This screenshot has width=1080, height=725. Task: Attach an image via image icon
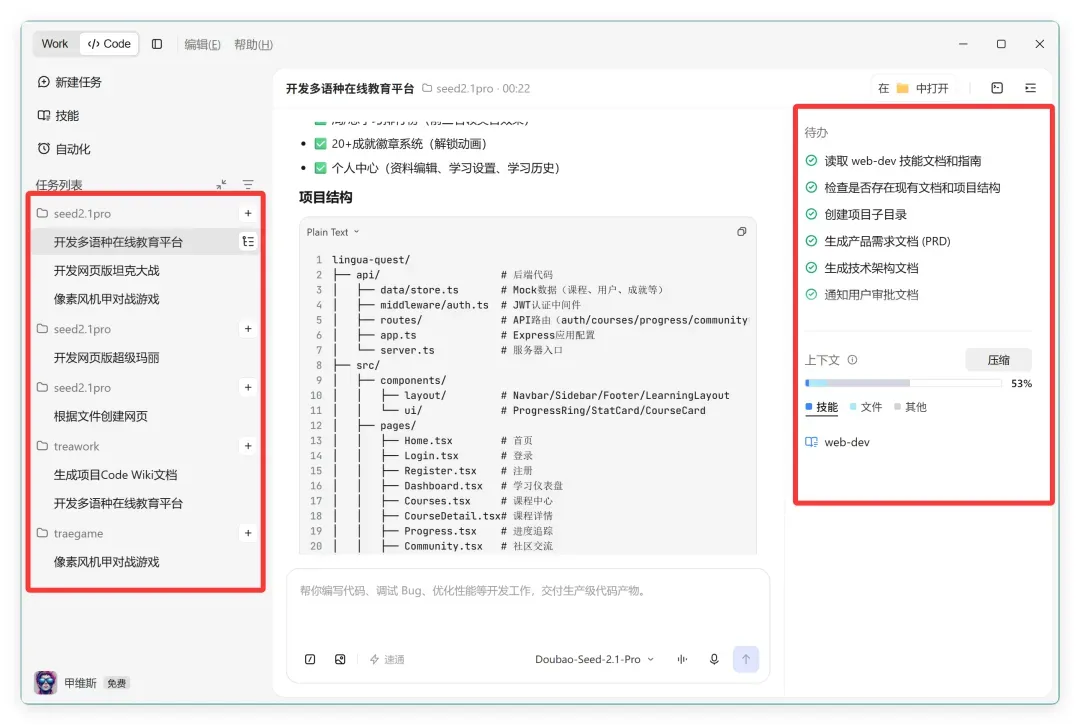340,659
